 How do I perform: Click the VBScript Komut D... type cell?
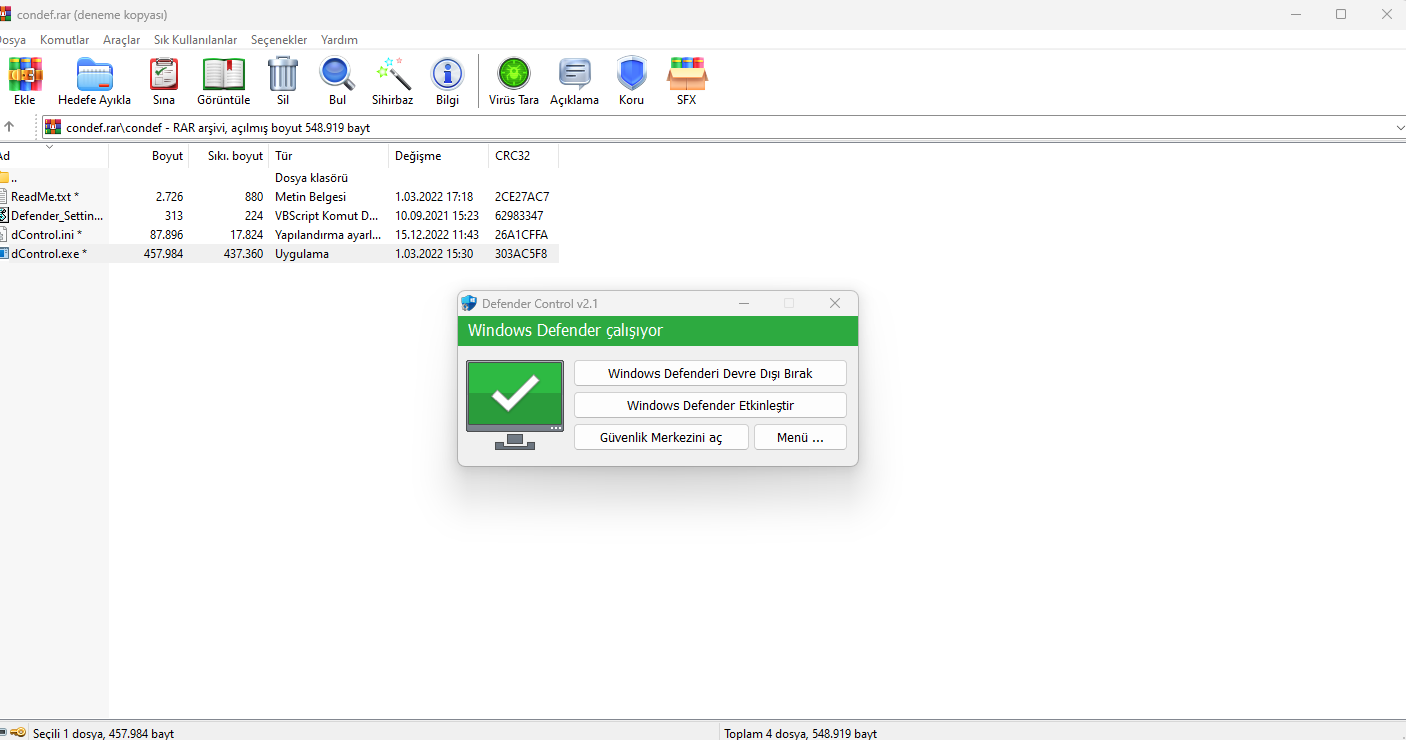pos(327,216)
